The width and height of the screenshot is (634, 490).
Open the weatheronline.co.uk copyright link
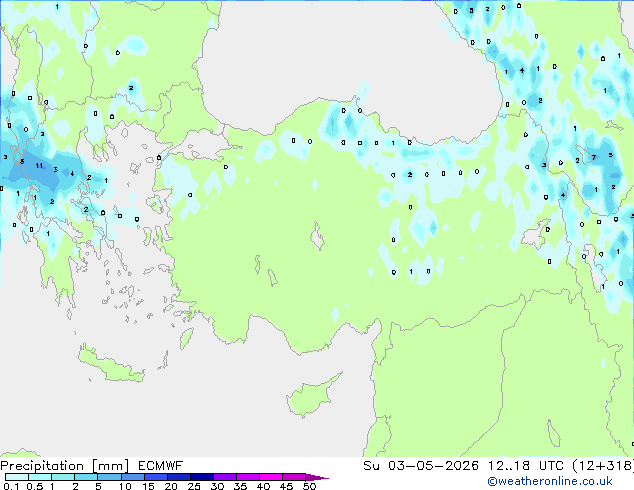pos(550,481)
